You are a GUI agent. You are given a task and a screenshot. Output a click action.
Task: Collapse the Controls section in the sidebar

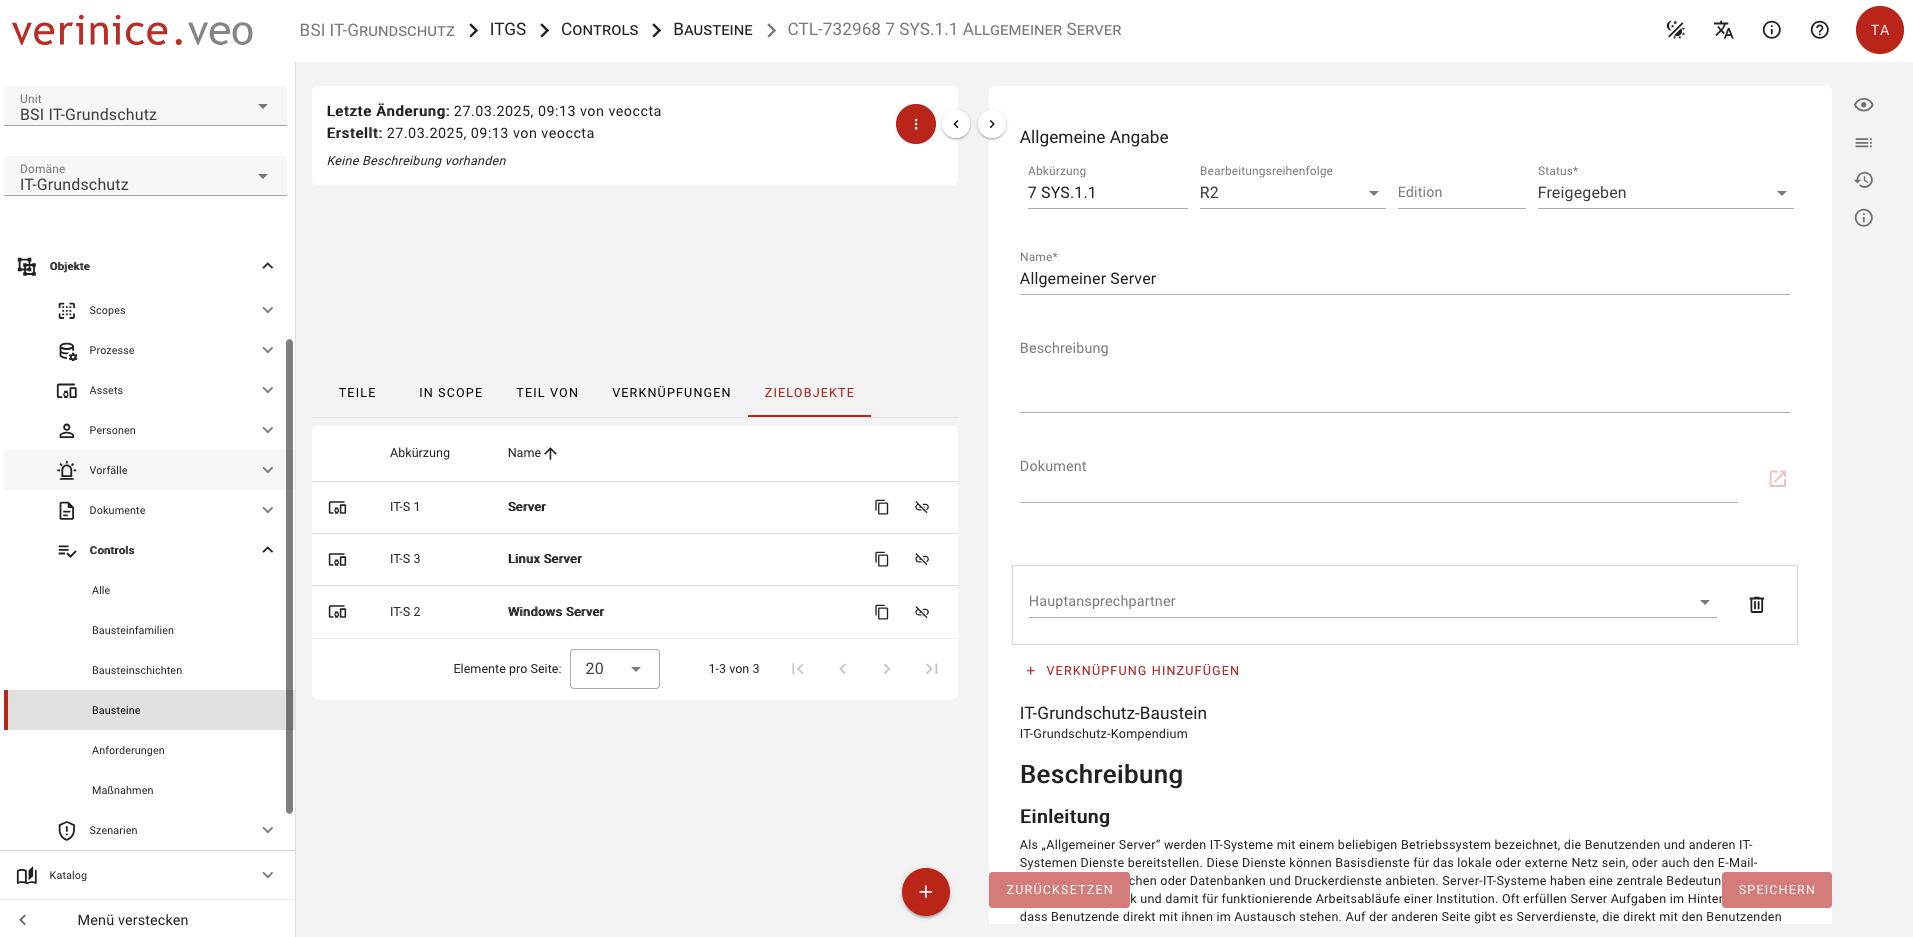coord(267,549)
